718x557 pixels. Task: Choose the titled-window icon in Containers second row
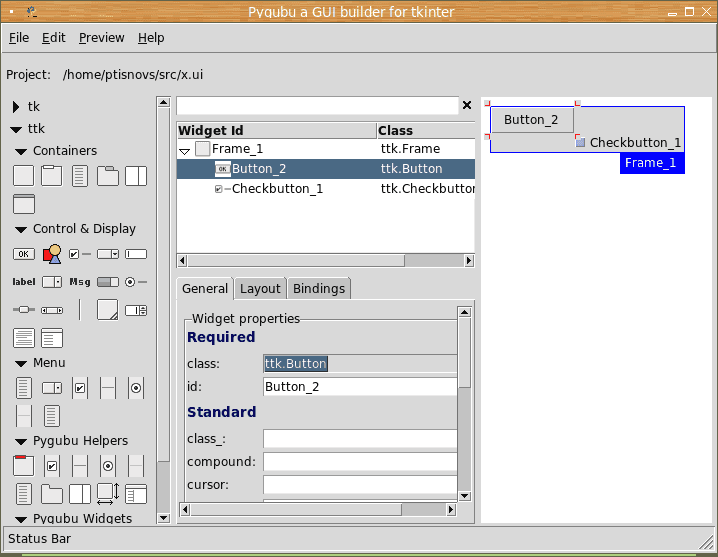(x=24, y=204)
